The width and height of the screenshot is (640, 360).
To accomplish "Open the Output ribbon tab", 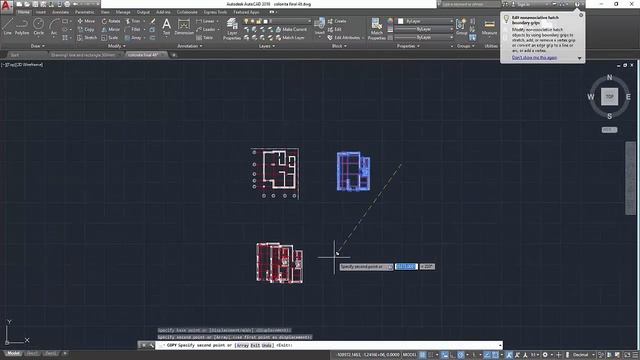I will [x=143, y=12].
